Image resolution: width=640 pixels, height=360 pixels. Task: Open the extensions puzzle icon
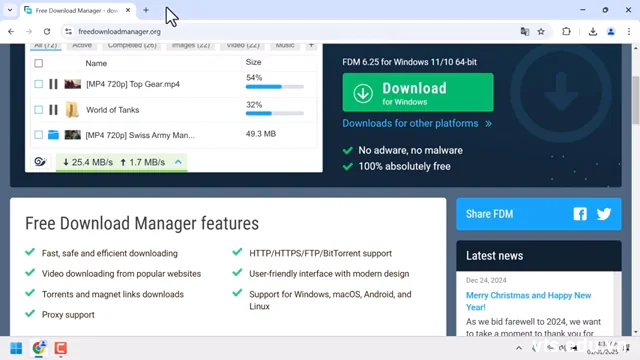566,31
